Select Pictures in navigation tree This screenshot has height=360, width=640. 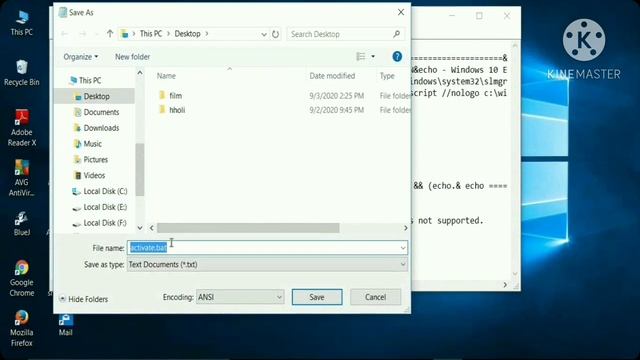[x=96, y=160]
